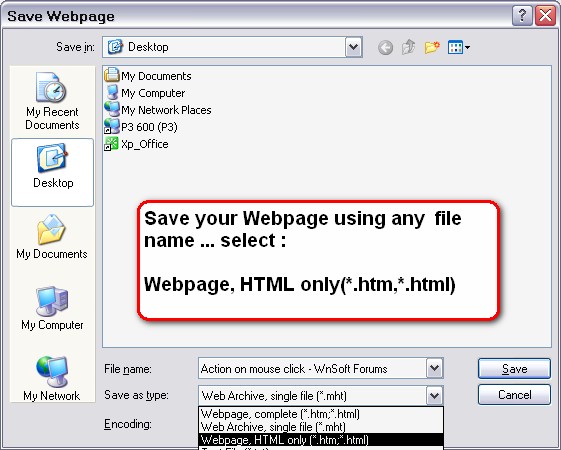This screenshot has width=561, height=450.
Task: Go up one folder level
Action: [x=408, y=47]
